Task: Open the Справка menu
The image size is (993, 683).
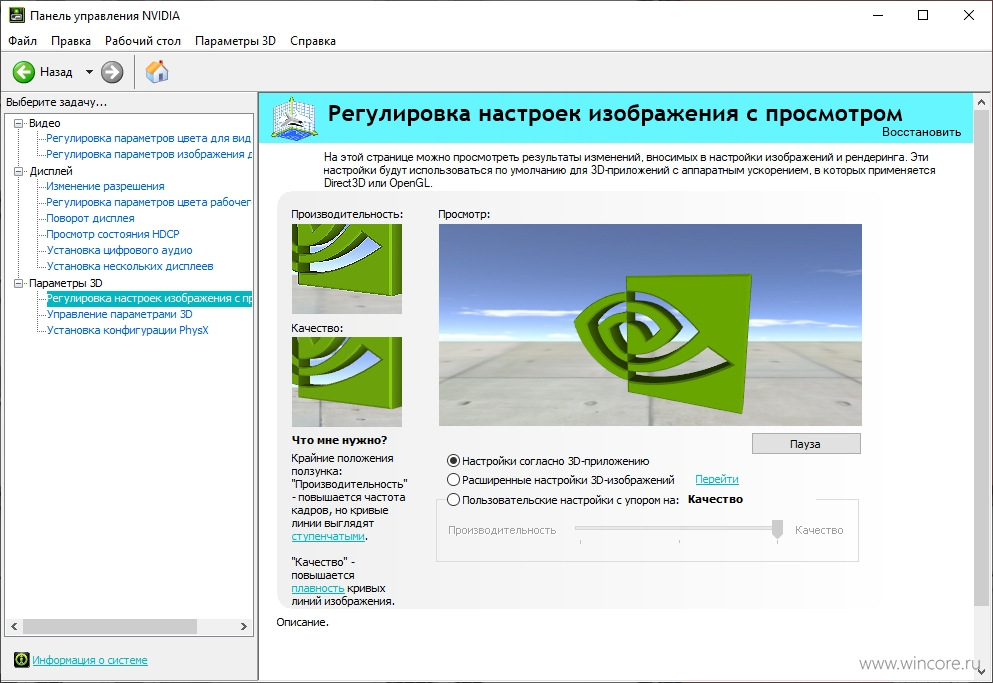Action: (x=313, y=41)
